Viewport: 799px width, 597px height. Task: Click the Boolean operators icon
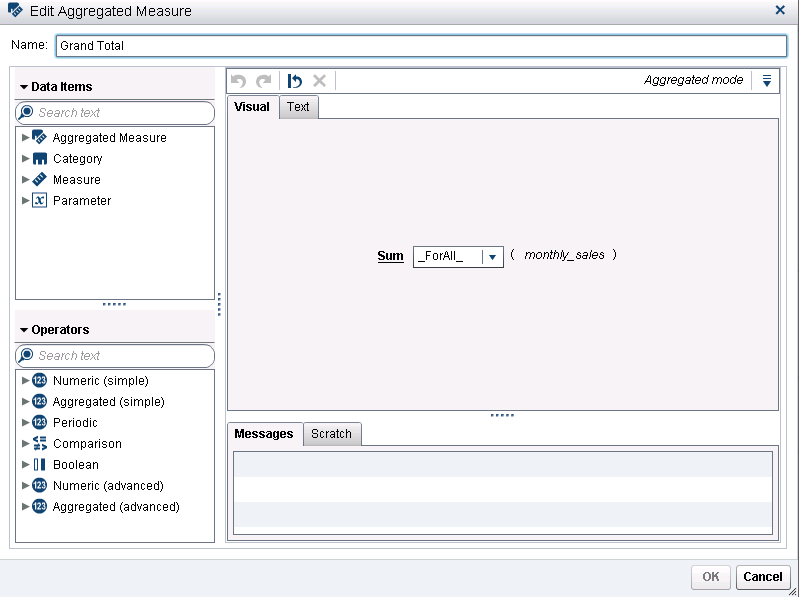39,464
